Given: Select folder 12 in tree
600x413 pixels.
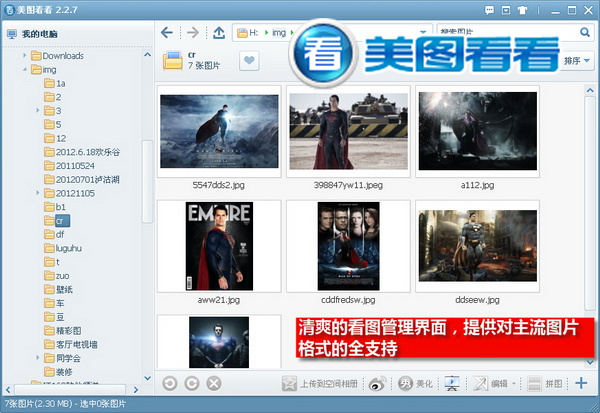Looking at the screenshot, I should [55, 138].
